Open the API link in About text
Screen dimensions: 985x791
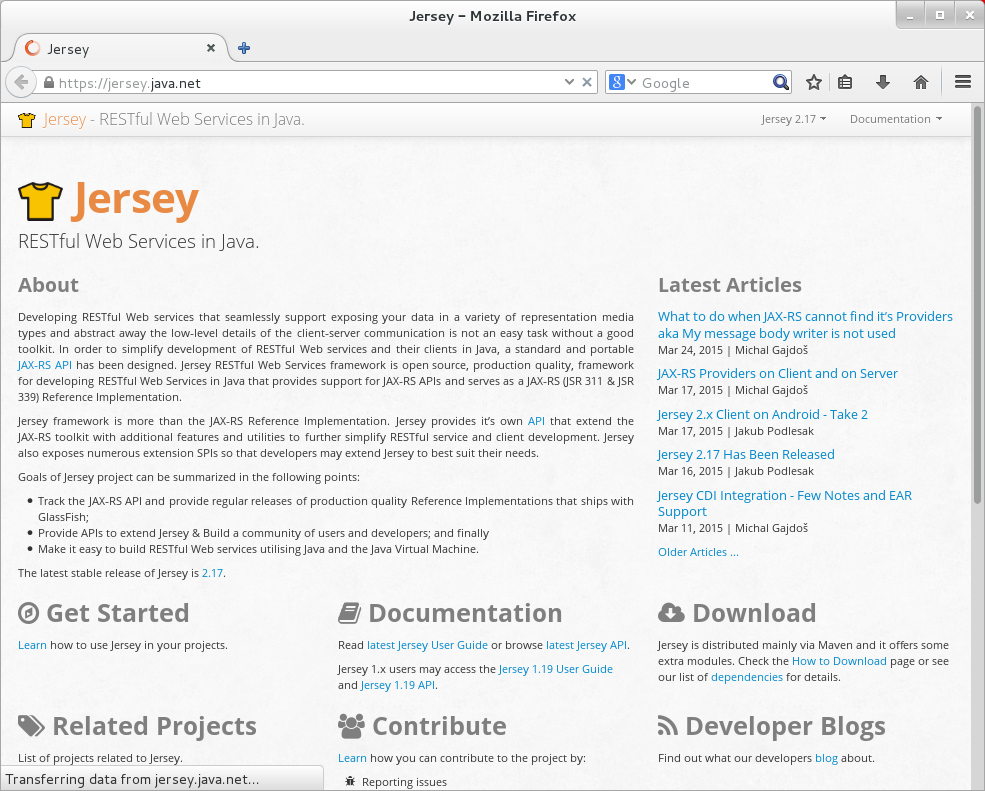[x=536, y=421]
